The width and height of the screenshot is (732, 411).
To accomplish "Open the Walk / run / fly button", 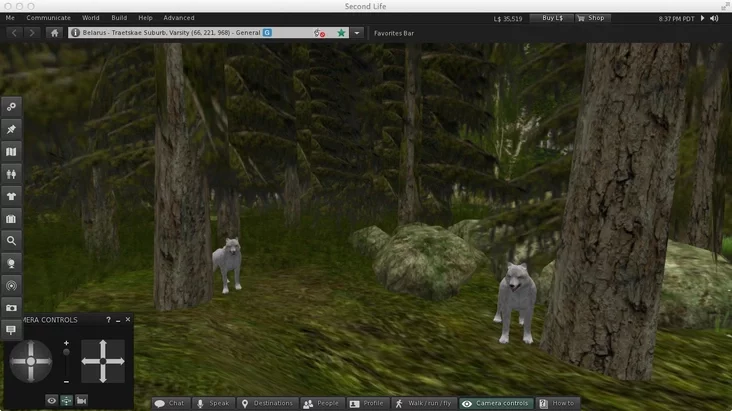I will tap(424, 404).
